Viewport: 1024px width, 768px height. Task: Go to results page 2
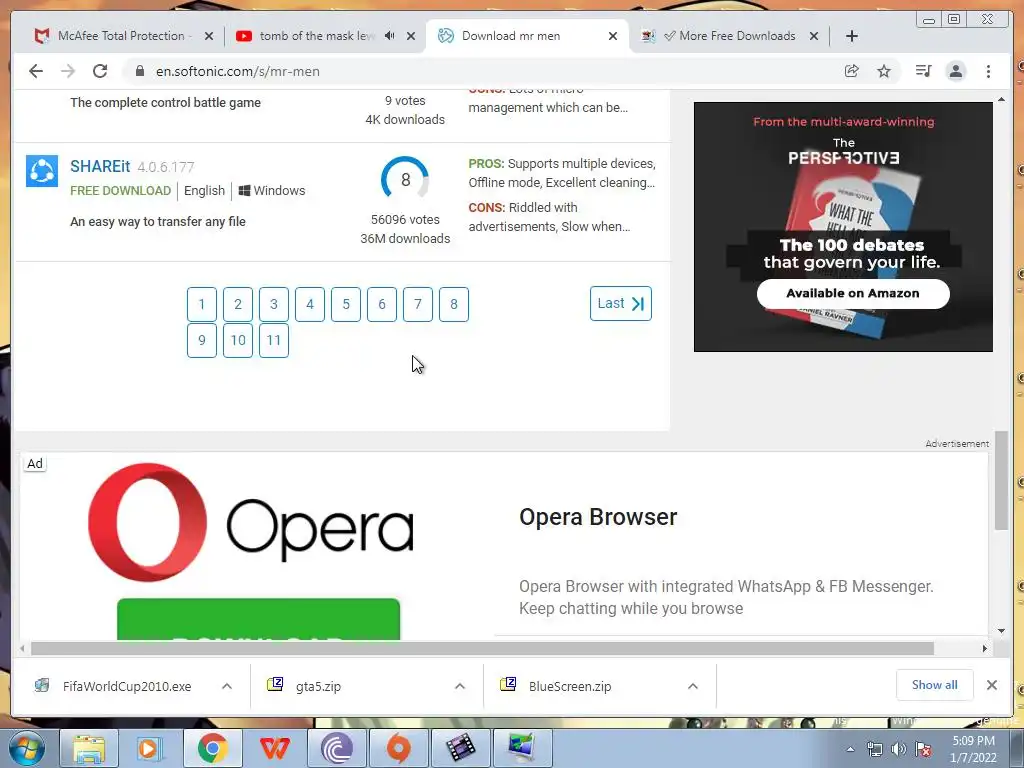[x=238, y=304]
